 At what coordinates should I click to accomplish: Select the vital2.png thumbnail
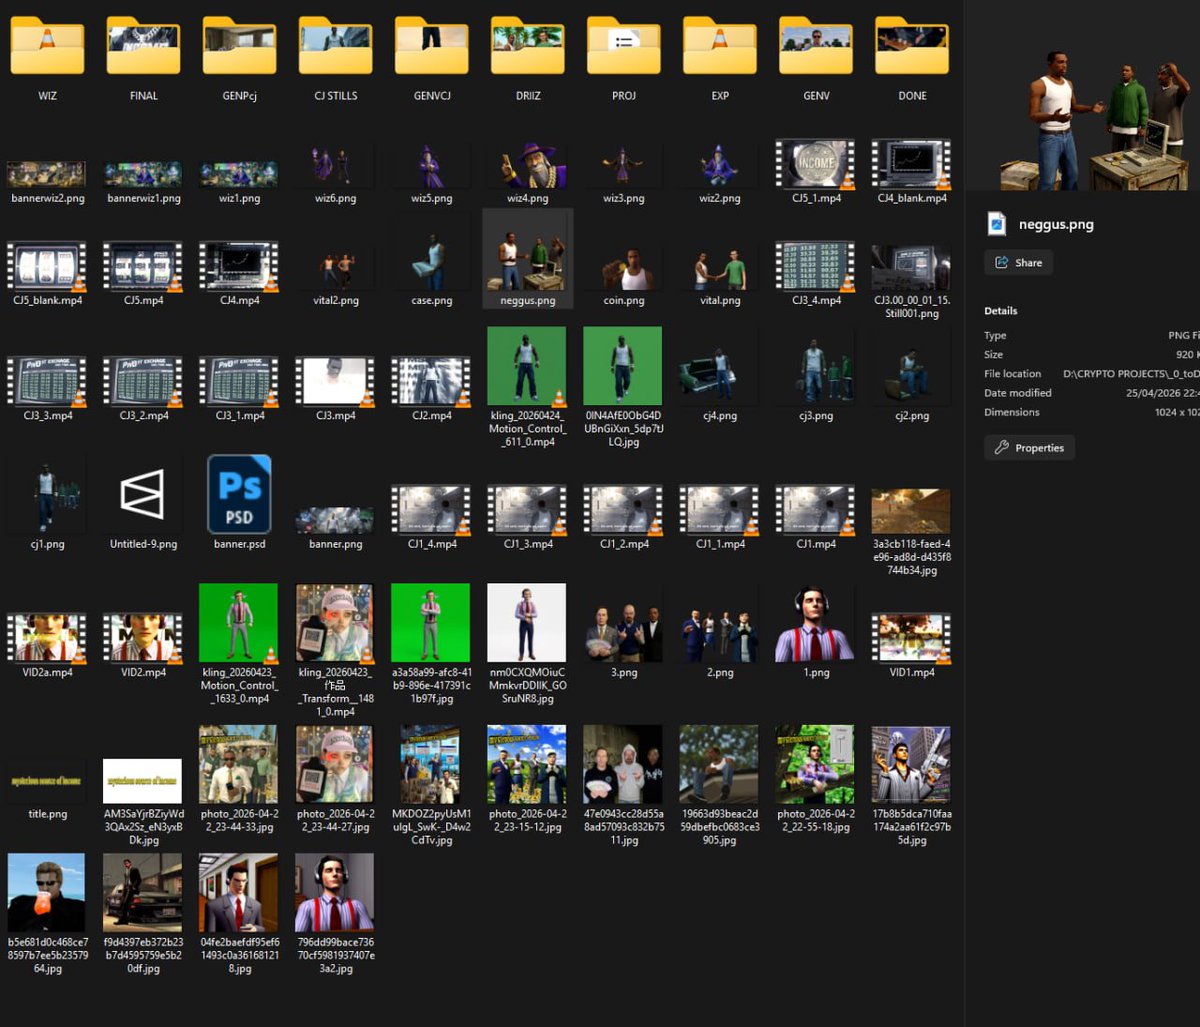(x=335, y=270)
